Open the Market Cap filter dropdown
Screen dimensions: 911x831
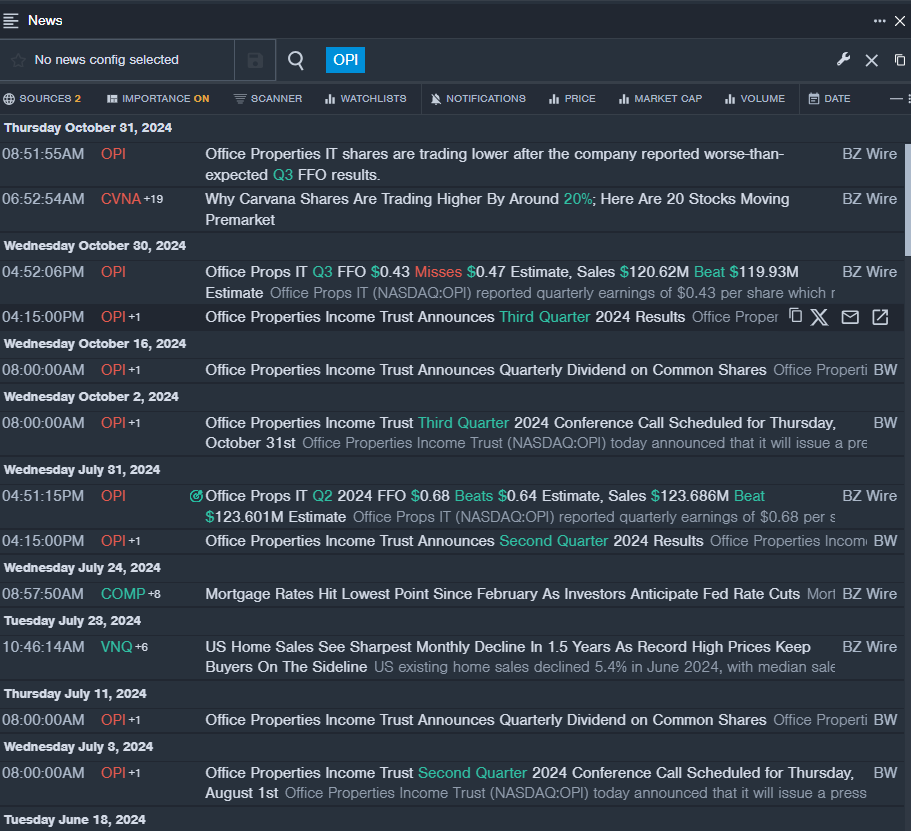tap(660, 99)
